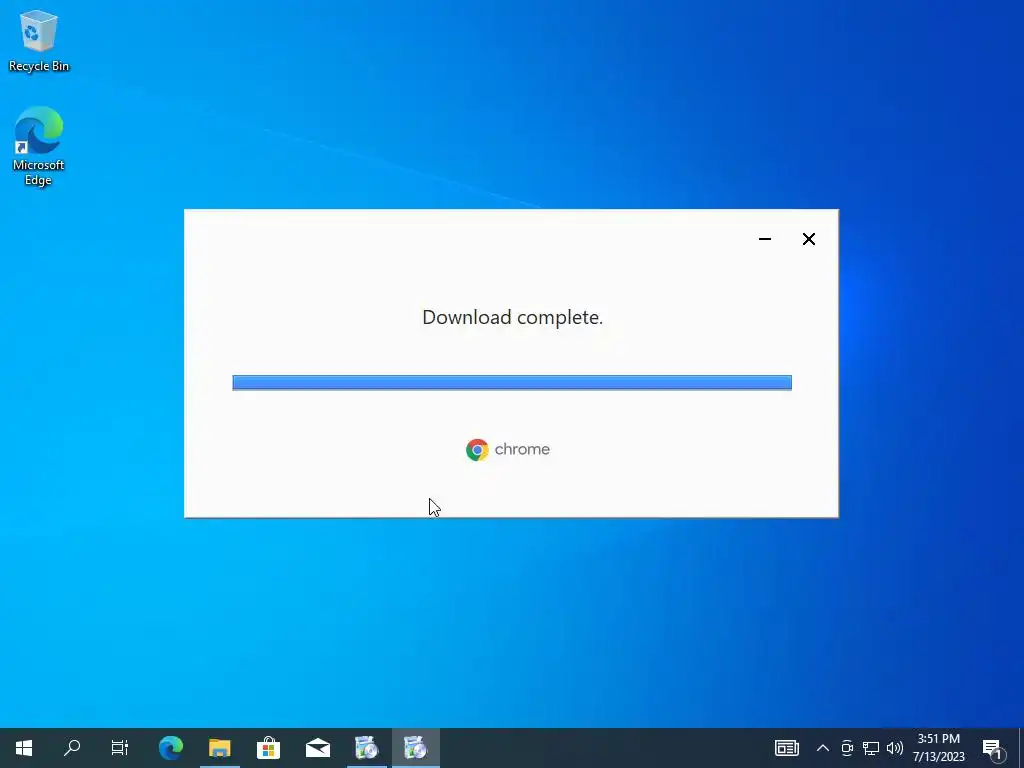1024x768 pixels.
Task: Switch to first installer taskbar item
Action: (366, 748)
